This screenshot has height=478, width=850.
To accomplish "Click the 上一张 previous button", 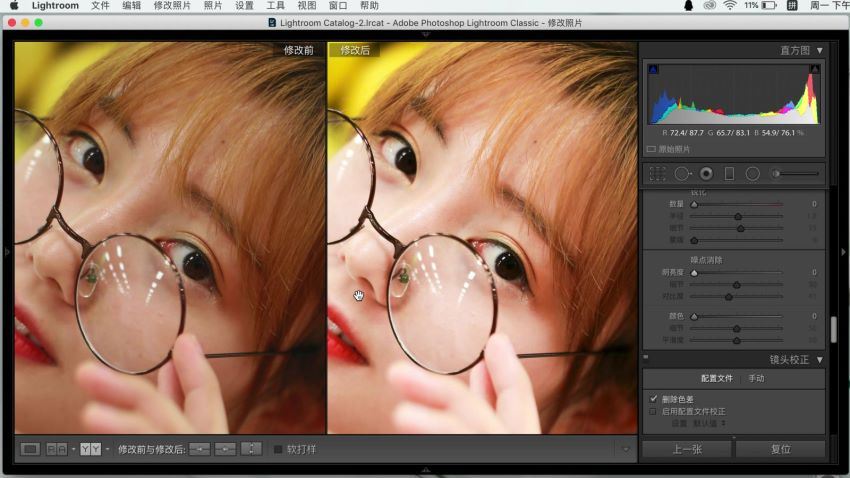I will (687, 449).
